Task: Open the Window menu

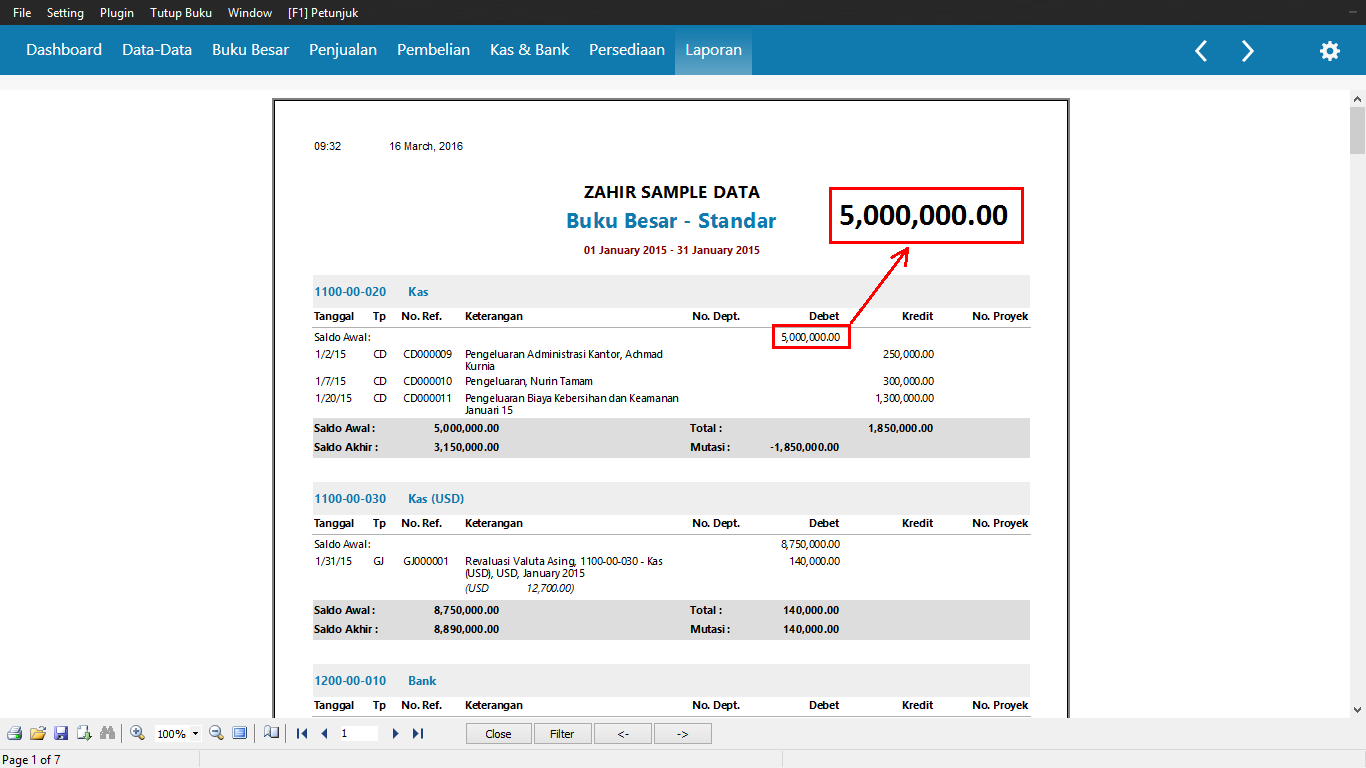Action: point(250,13)
